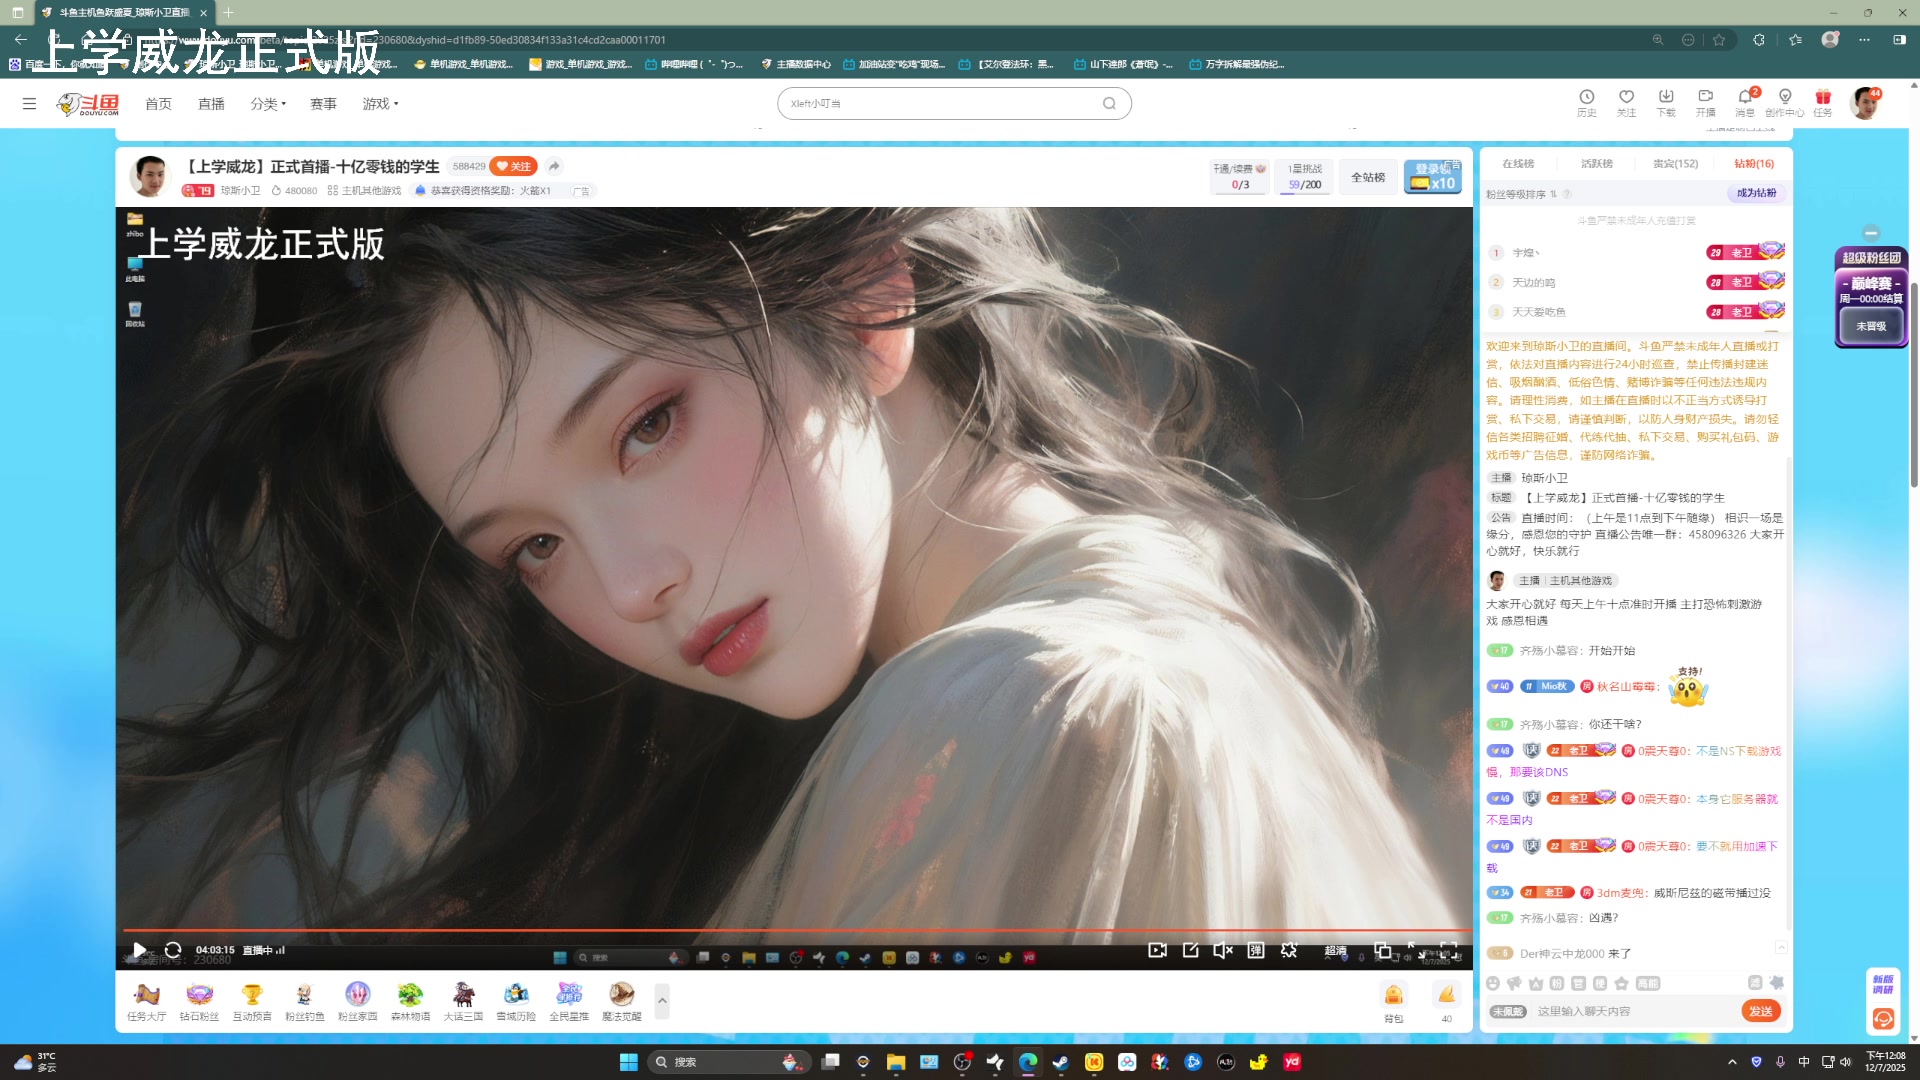Toggle the 高能 chat button
1920x1080 pixels.
click(1647, 983)
